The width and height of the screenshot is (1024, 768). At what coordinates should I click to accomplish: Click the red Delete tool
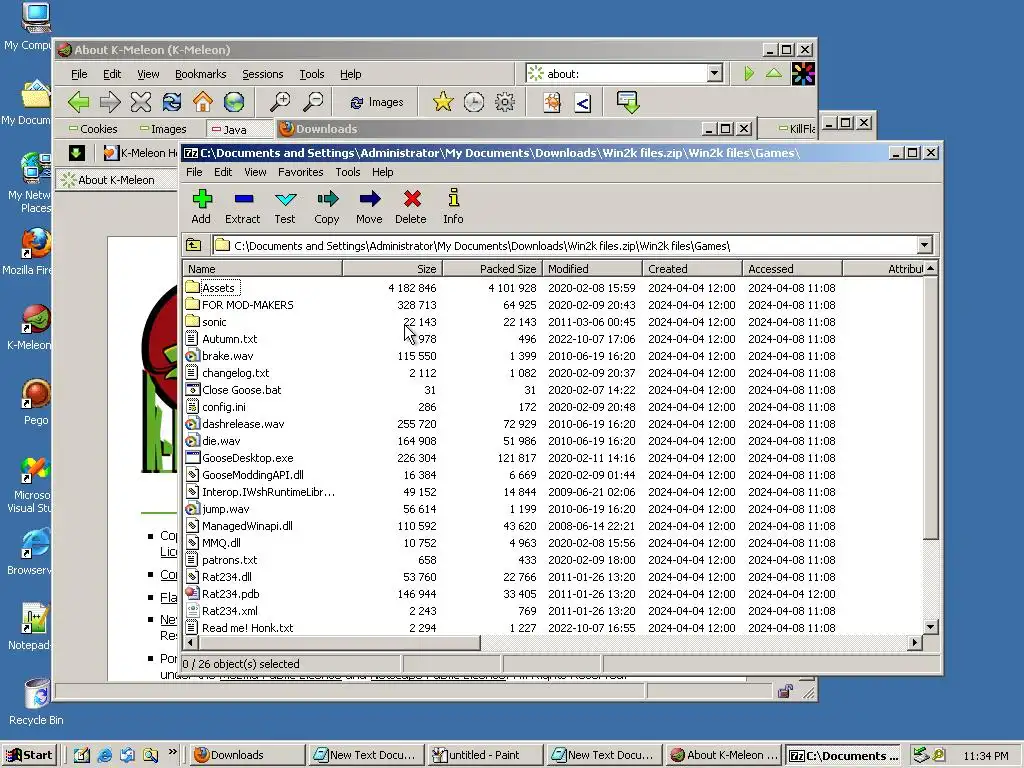[x=411, y=206]
